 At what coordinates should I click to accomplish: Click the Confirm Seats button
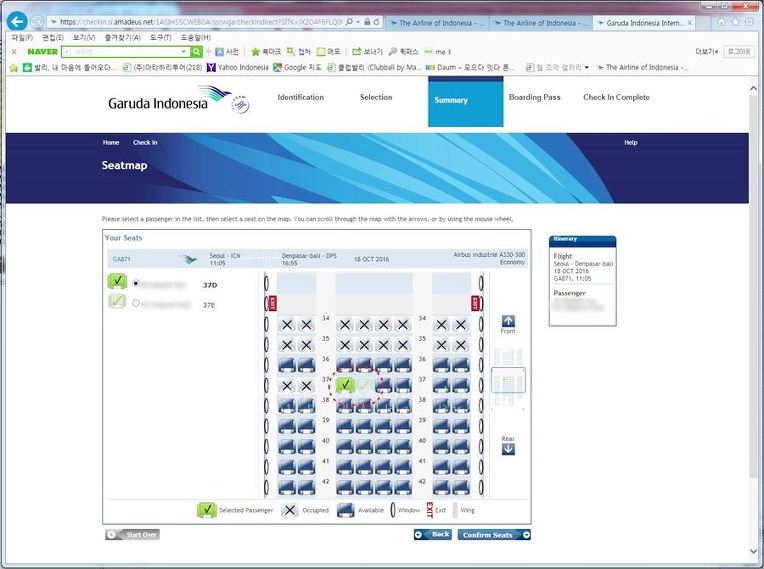coord(494,535)
